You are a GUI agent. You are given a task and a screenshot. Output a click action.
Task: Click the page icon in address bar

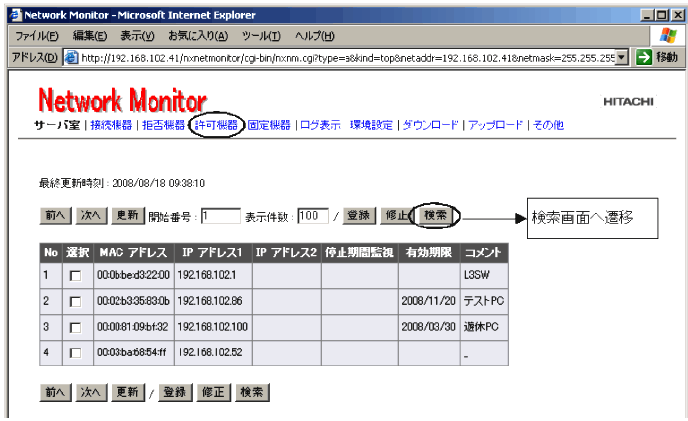(x=71, y=58)
